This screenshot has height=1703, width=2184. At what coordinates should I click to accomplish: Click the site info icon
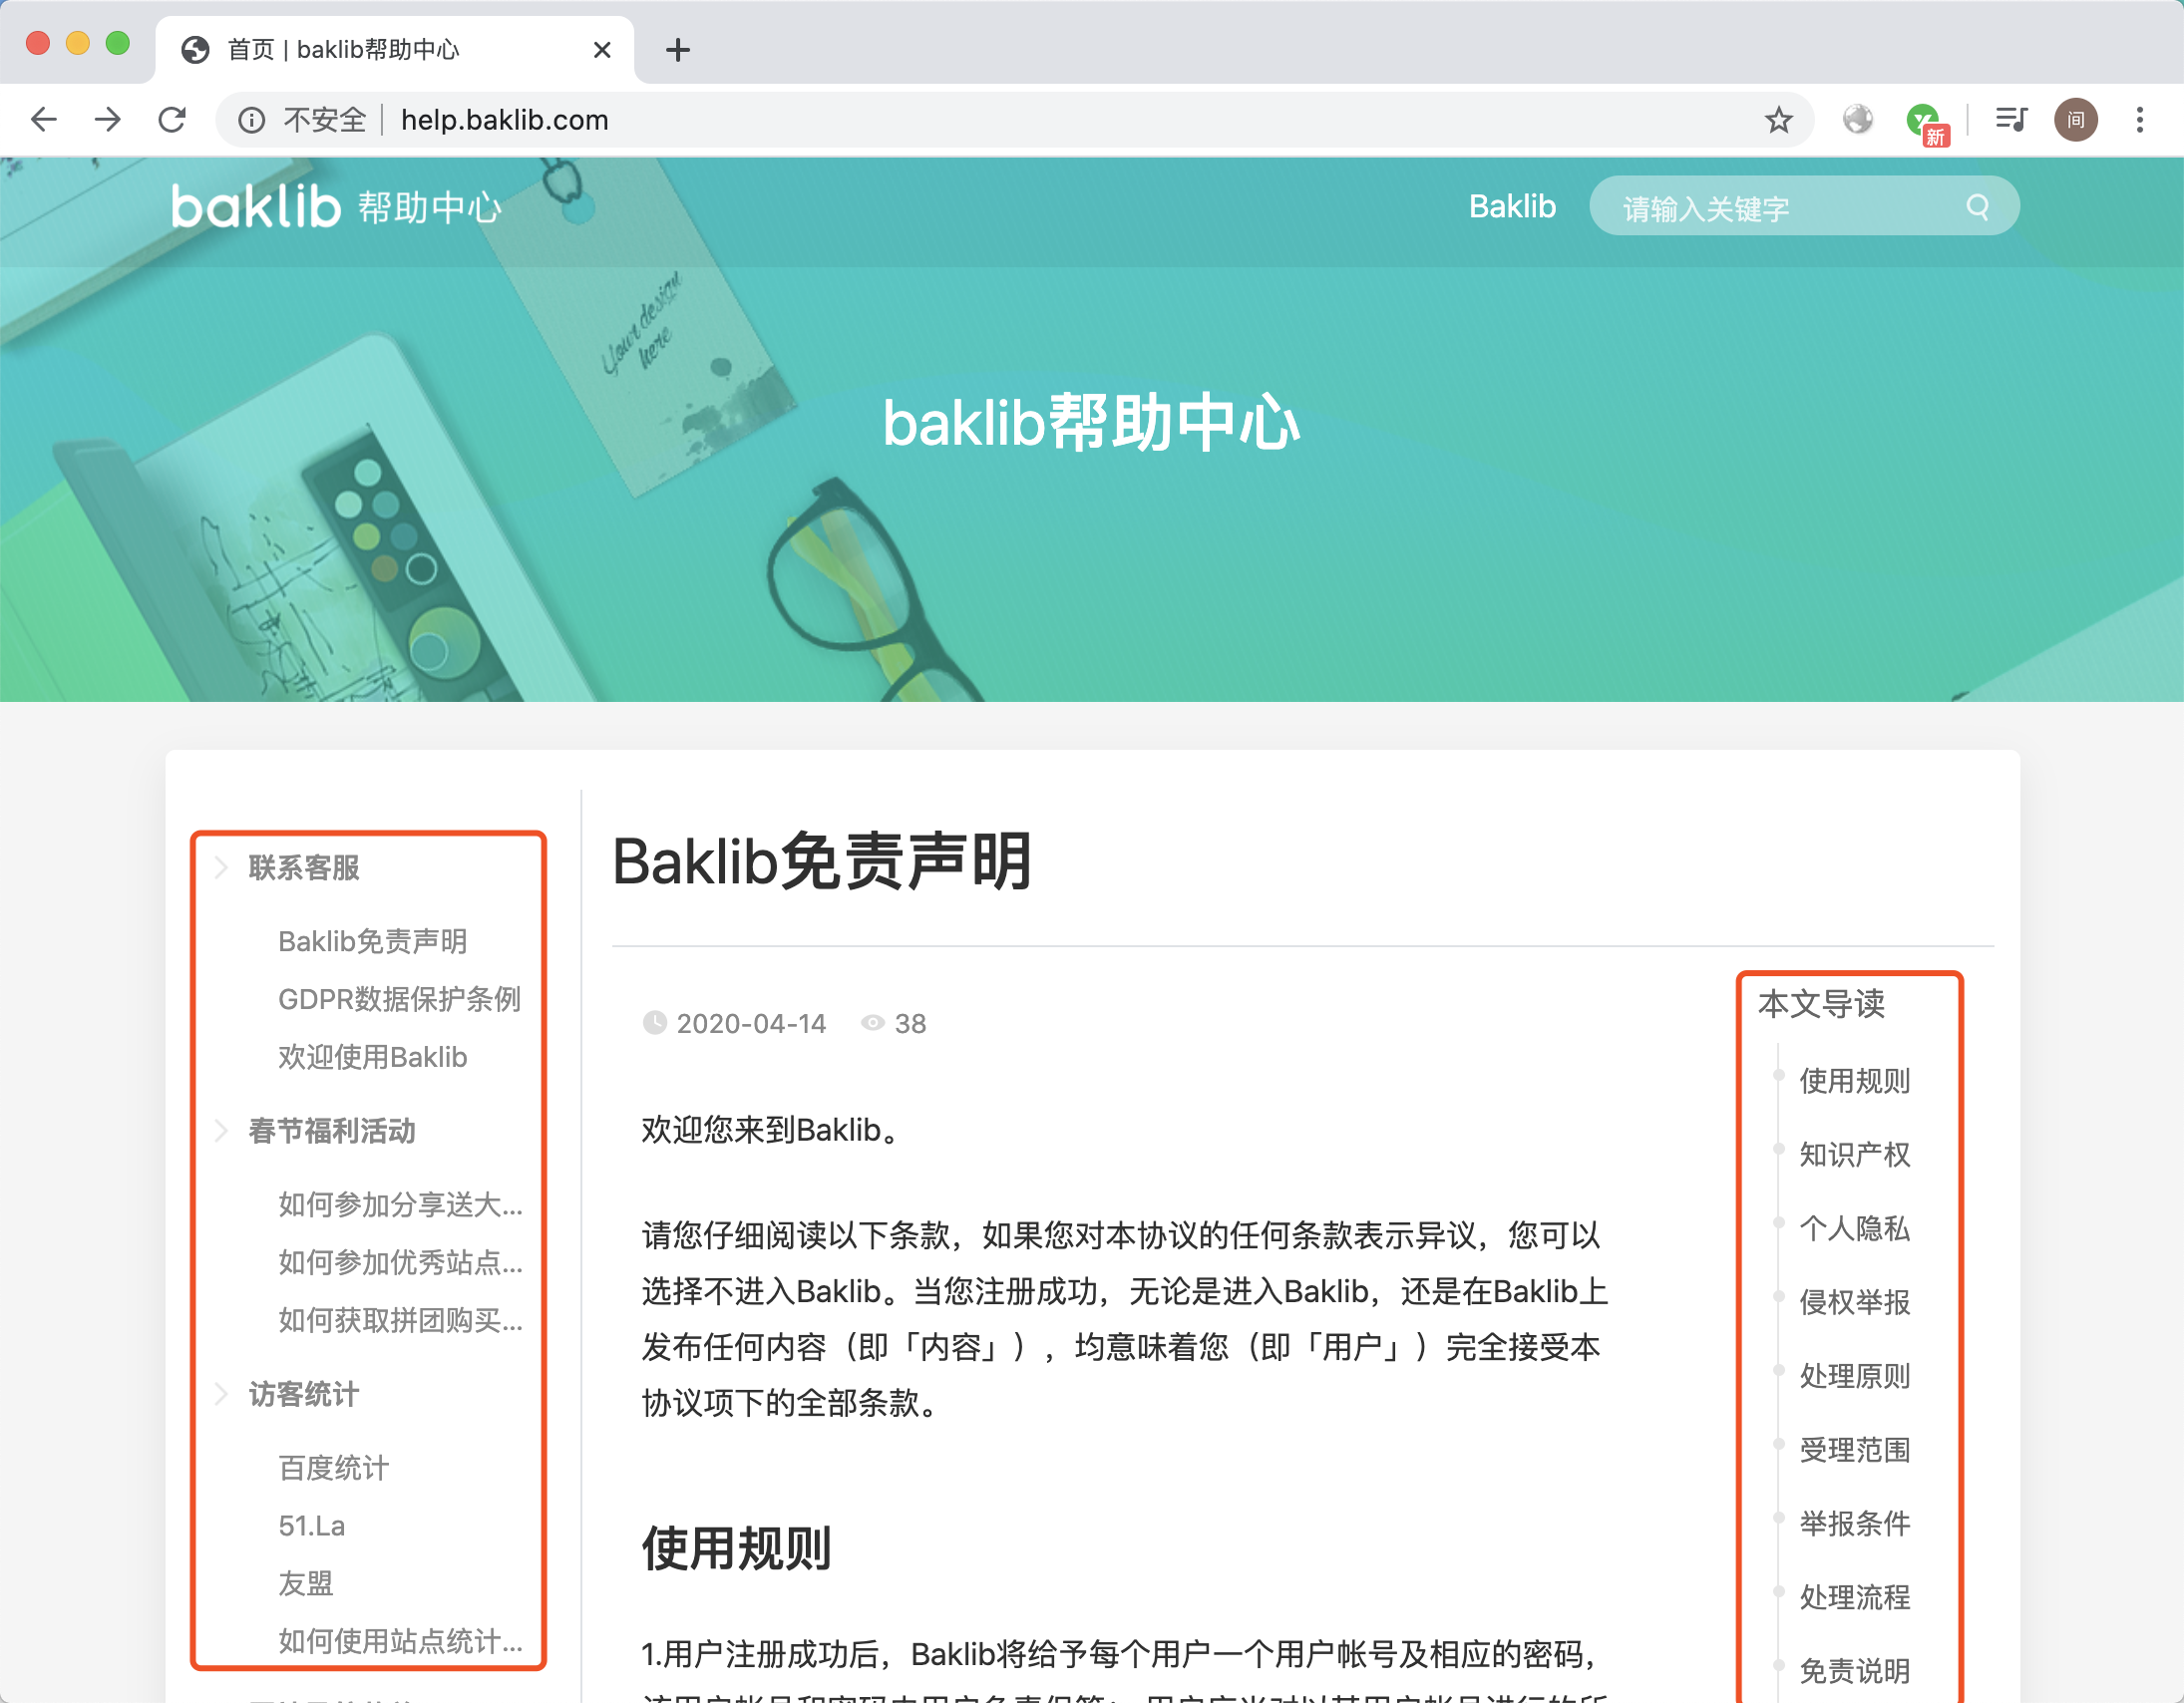click(251, 120)
